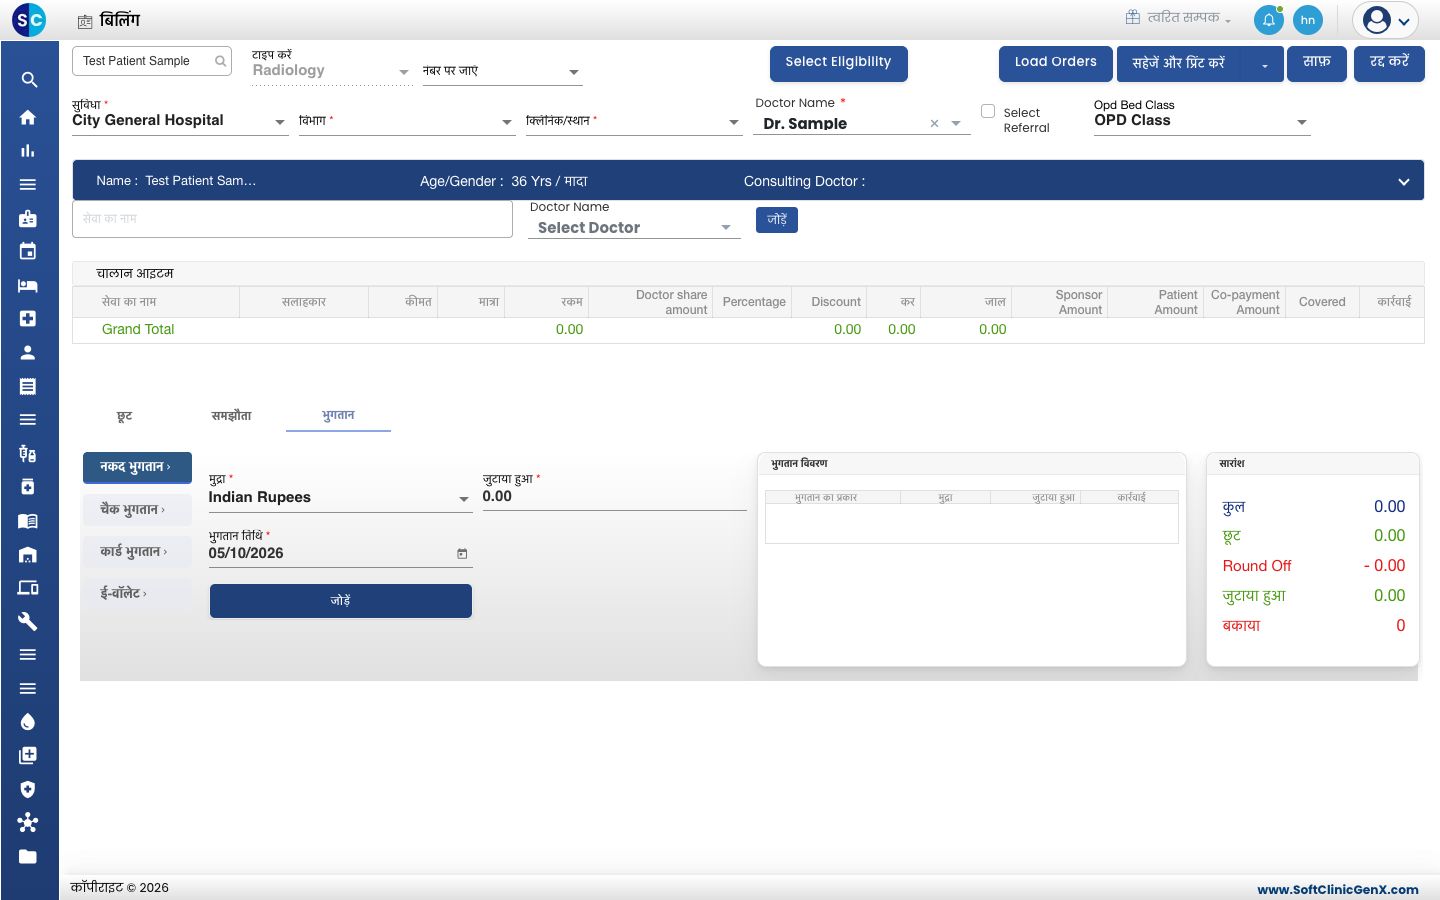Open the shield with cross sidebar icon
The width and height of the screenshot is (1440, 900).
[28, 789]
